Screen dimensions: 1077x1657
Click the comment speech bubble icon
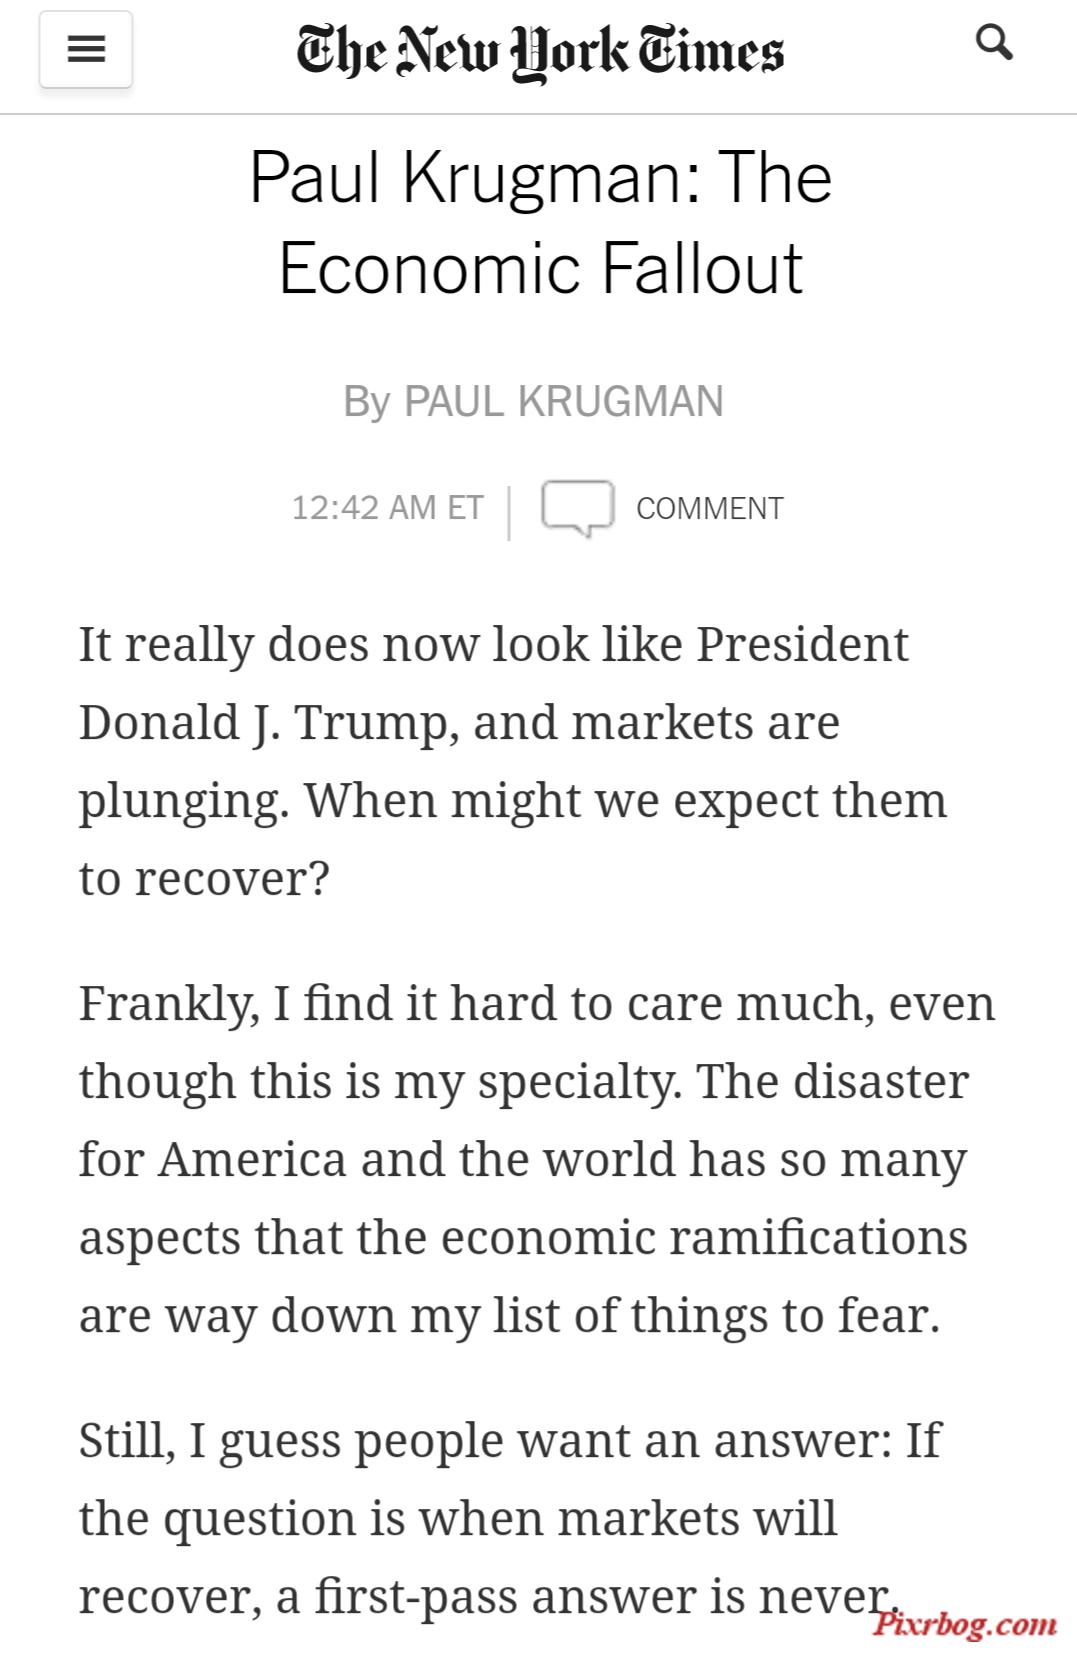click(577, 508)
